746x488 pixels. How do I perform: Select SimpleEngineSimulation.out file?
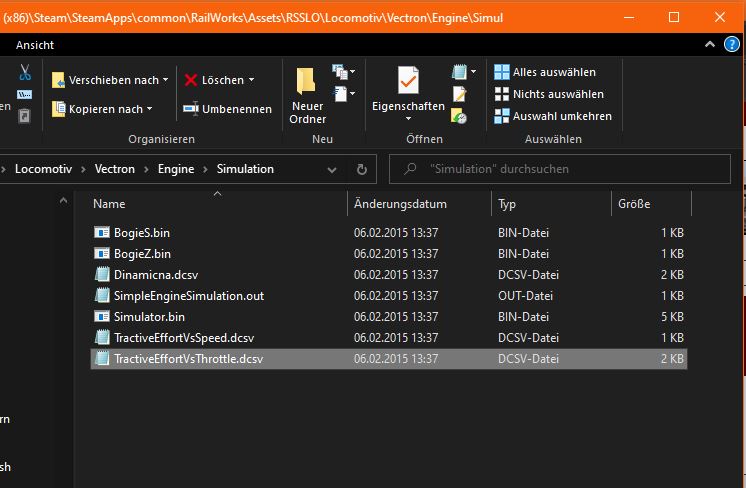389,295
